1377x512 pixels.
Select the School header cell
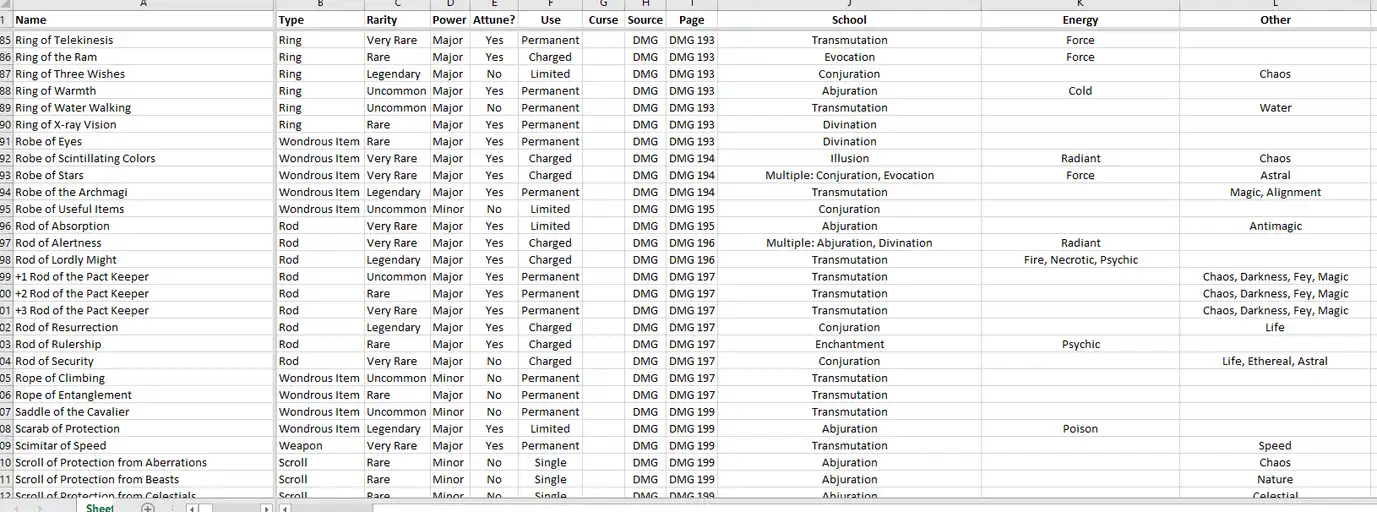click(849, 20)
